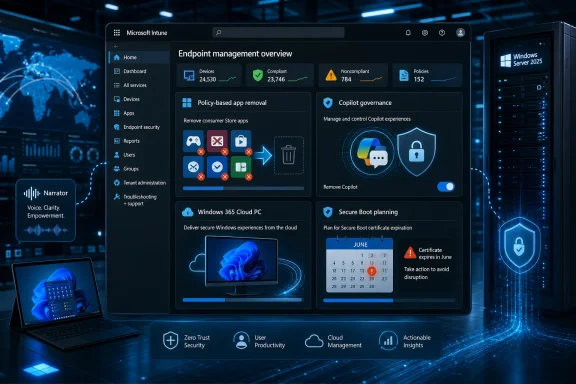The width and height of the screenshot is (576, 384).
Task: Click the trash bin drop target
Action: (x=289, y=155)
